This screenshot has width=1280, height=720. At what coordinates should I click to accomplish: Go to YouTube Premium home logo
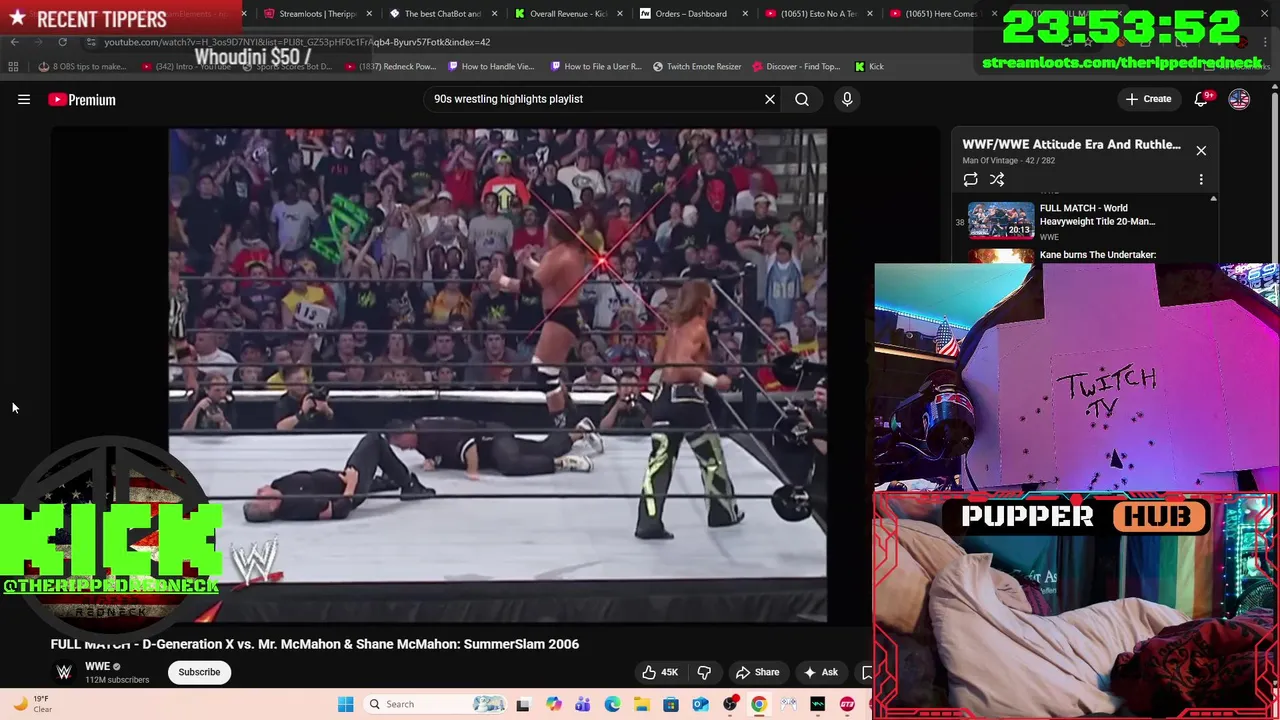tap(82, 99)
